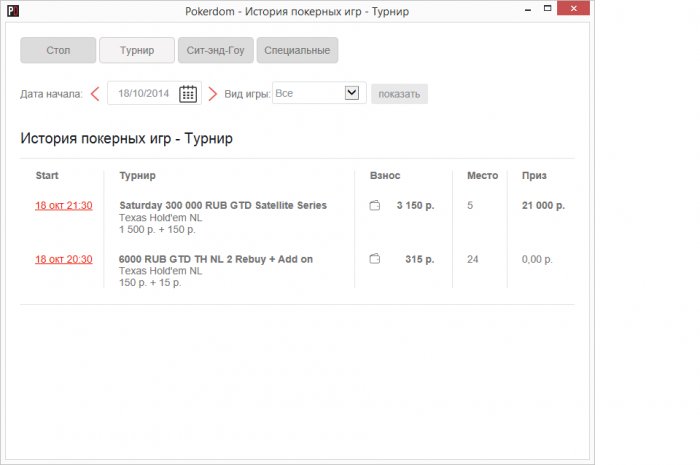
Task: Open the 18 окт 21:30 tournament link
Action: (x=64, y=205)
